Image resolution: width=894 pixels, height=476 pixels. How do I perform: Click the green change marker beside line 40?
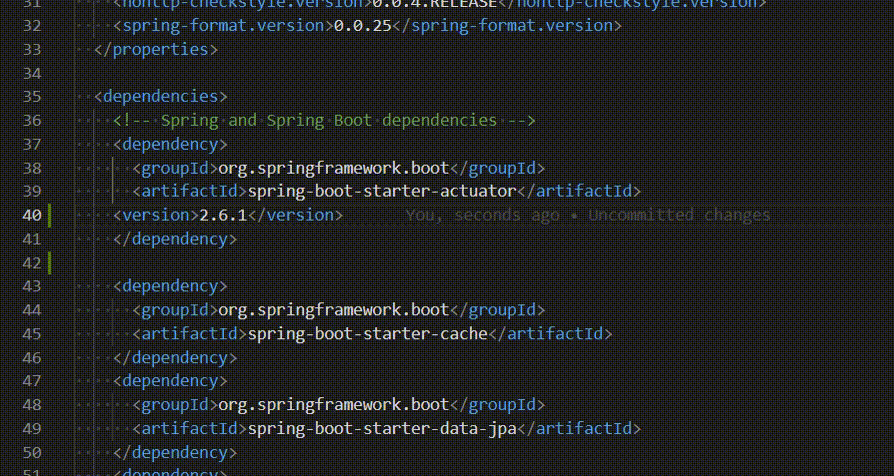(50, 215)
